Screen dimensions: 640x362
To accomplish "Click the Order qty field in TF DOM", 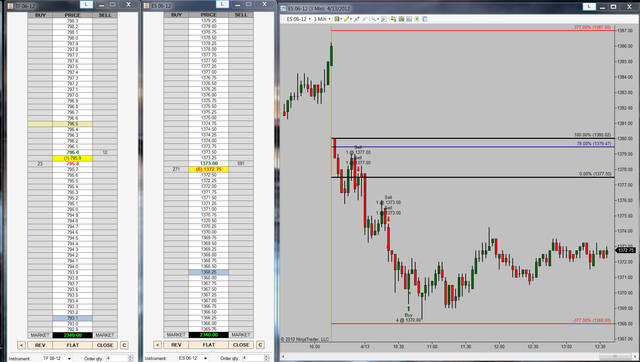I will pos(117,358).
